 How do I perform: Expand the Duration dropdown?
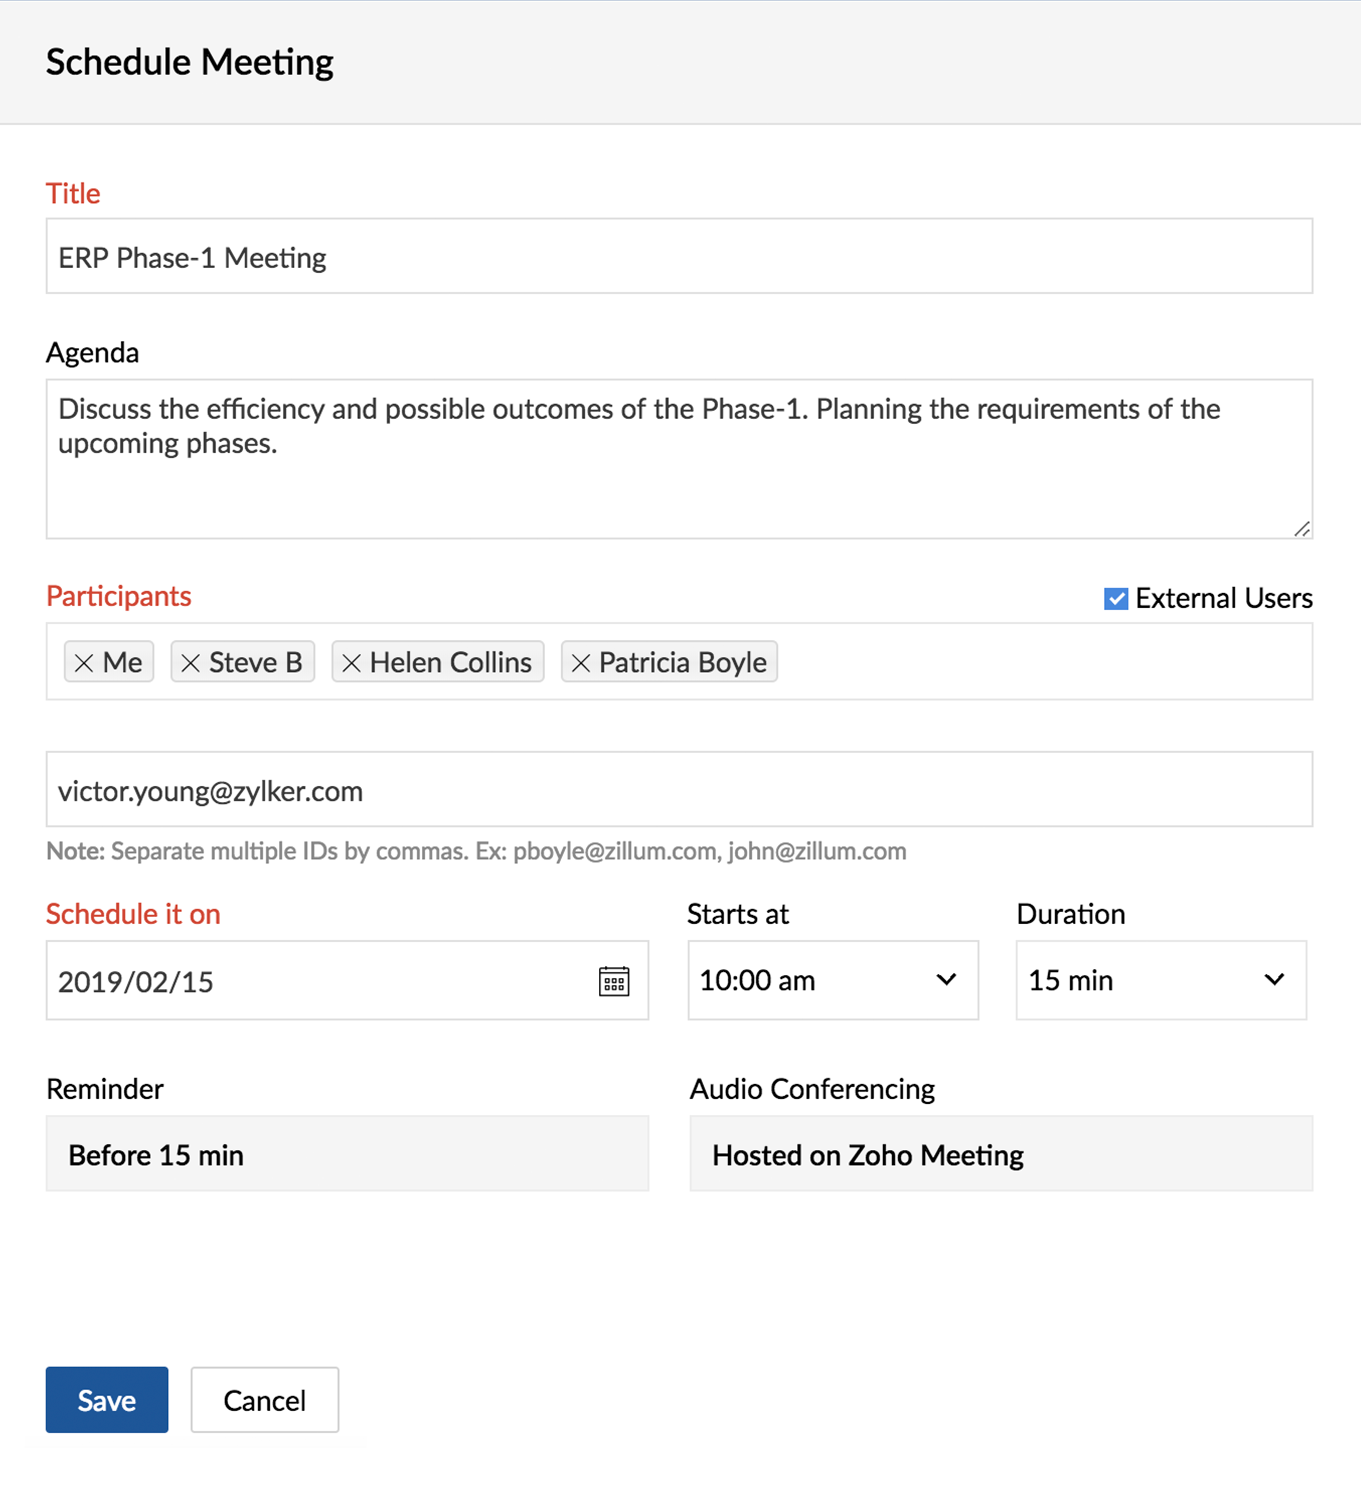pyautogui.click(x=1161, y=980)
